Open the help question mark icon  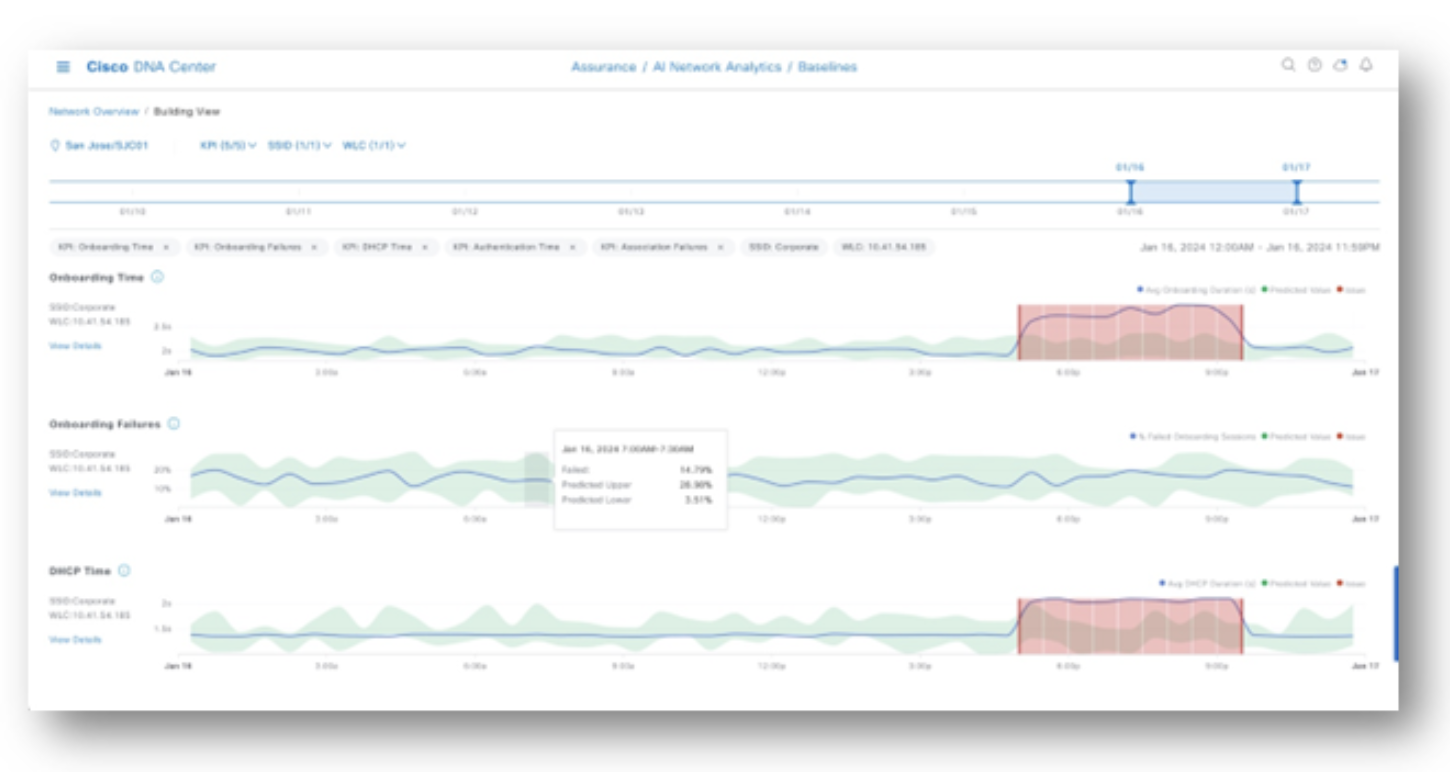point(1314,65)
